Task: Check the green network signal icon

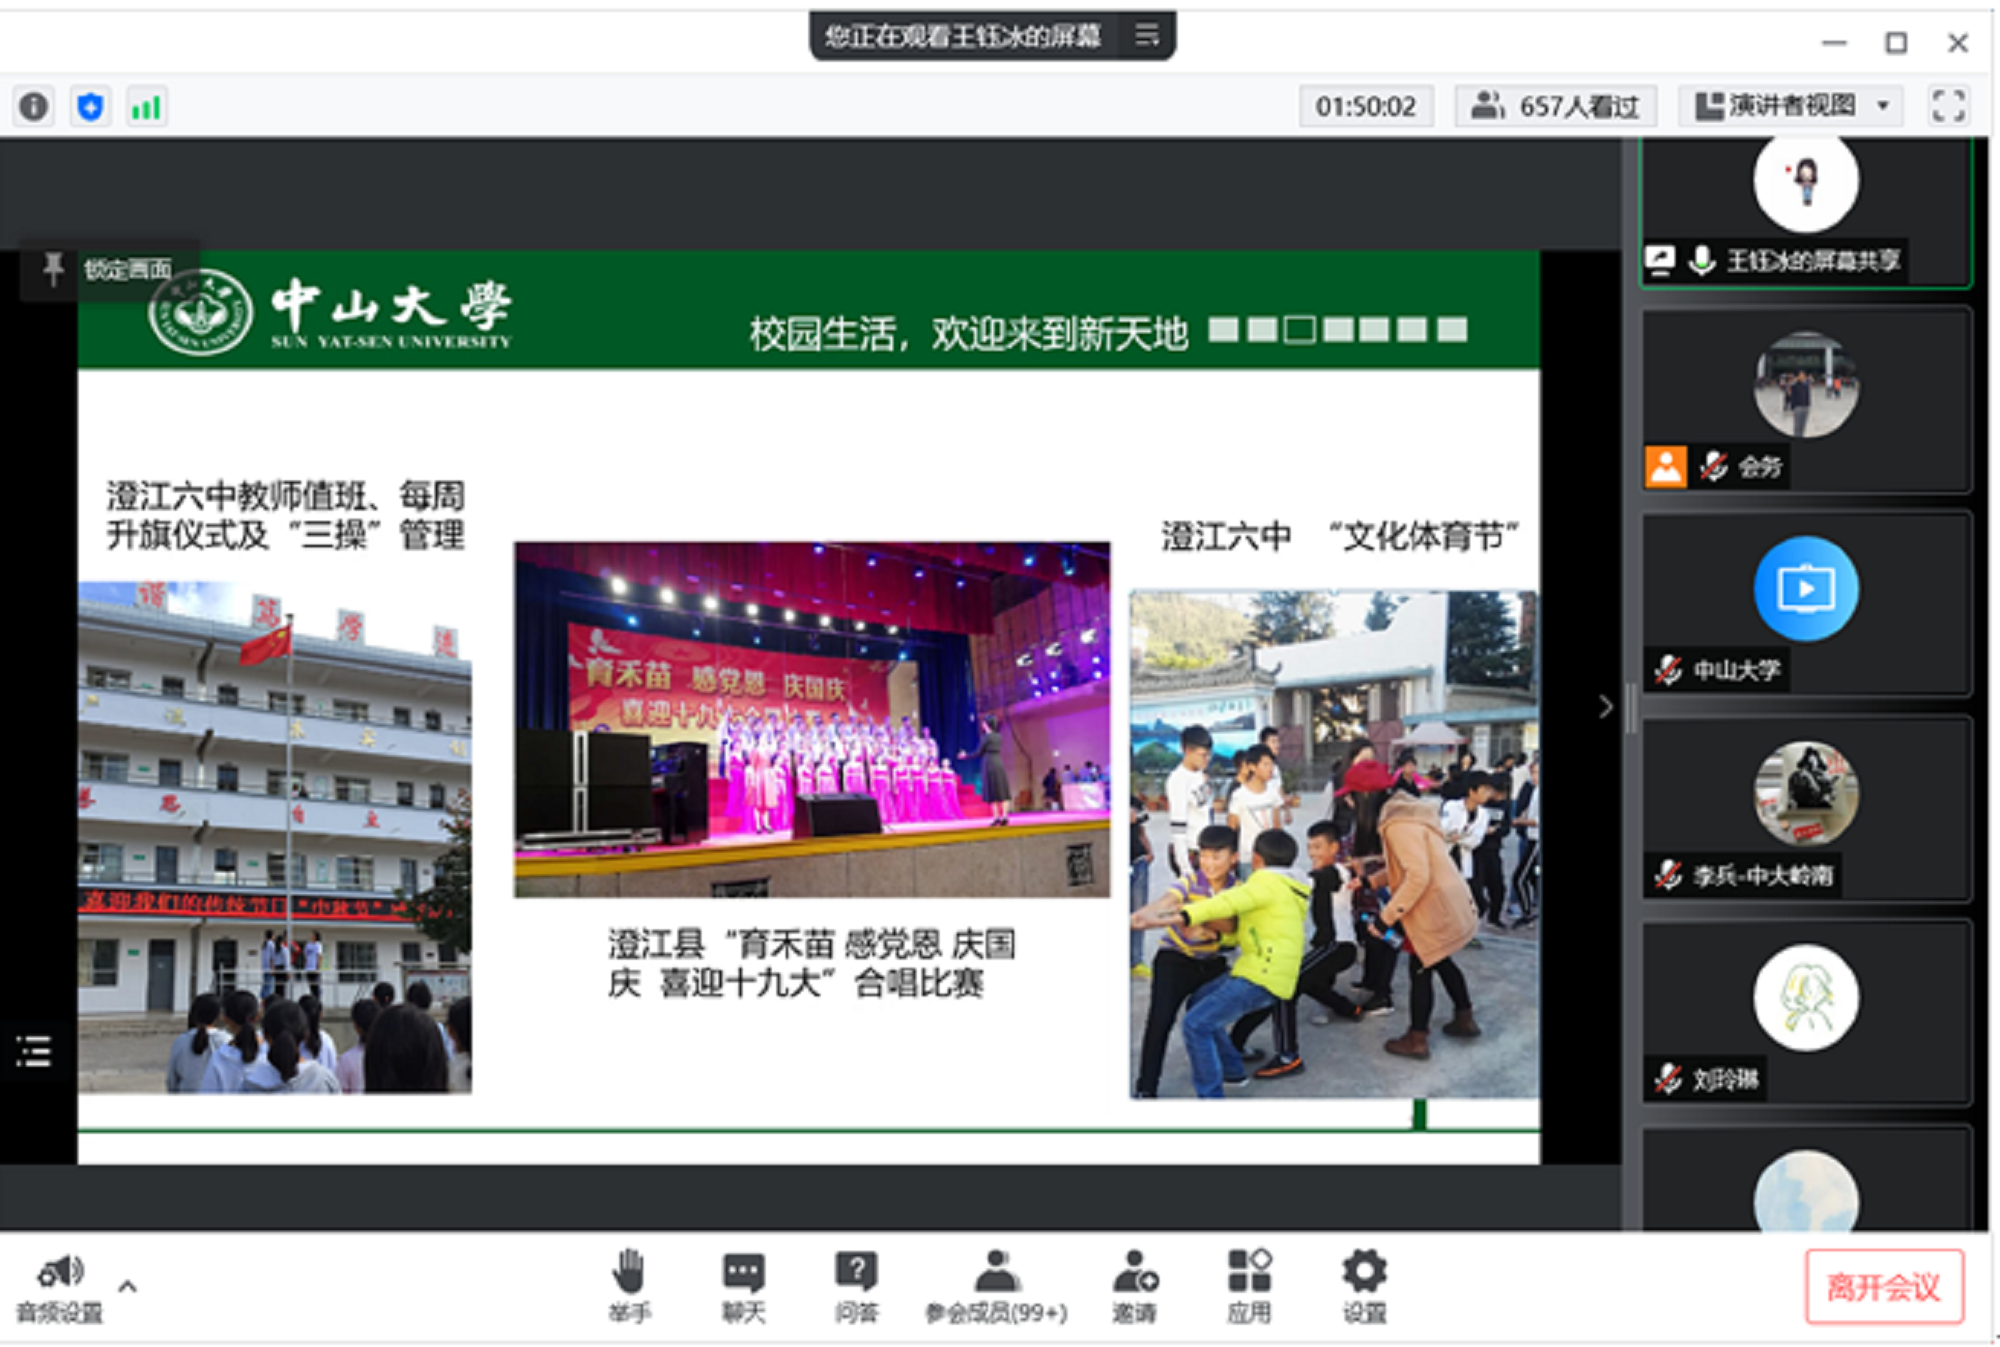Action: click(x=146, y=106)
